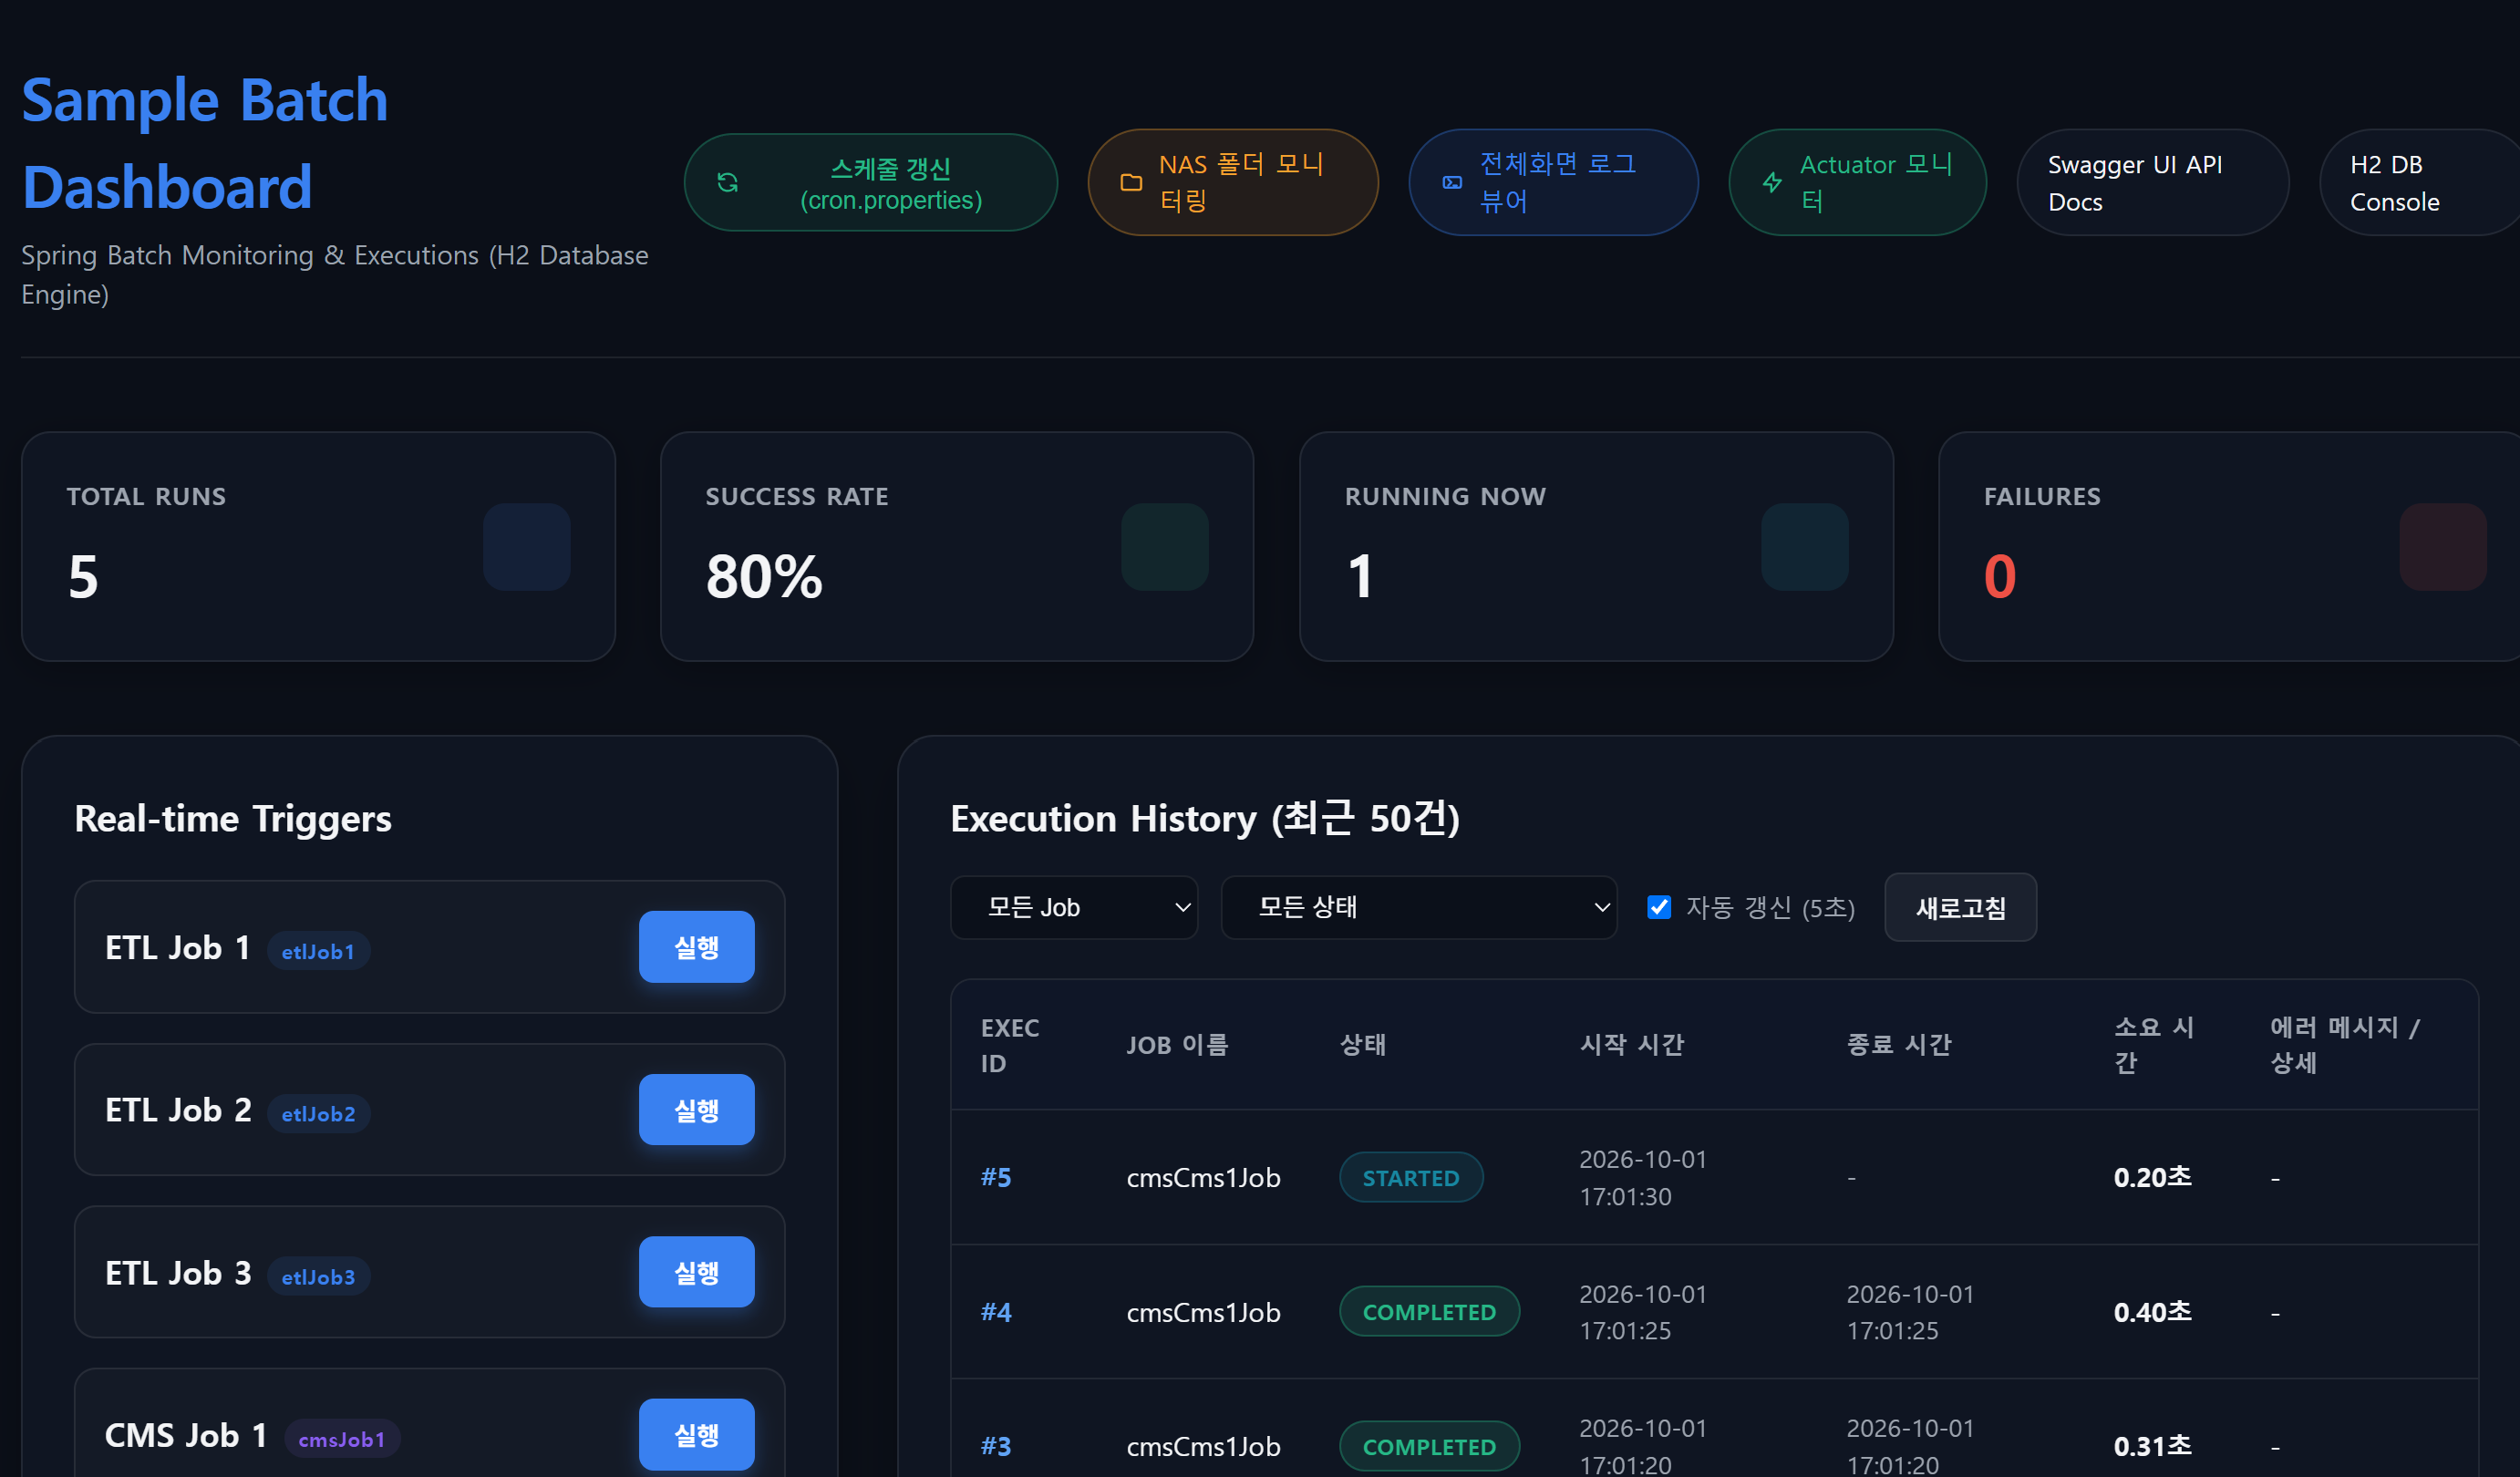The height and width of the screenshot is (1477, 2520).
Task: Run ETL Job 2 with 실행 button
Action: coord(696,1110)
